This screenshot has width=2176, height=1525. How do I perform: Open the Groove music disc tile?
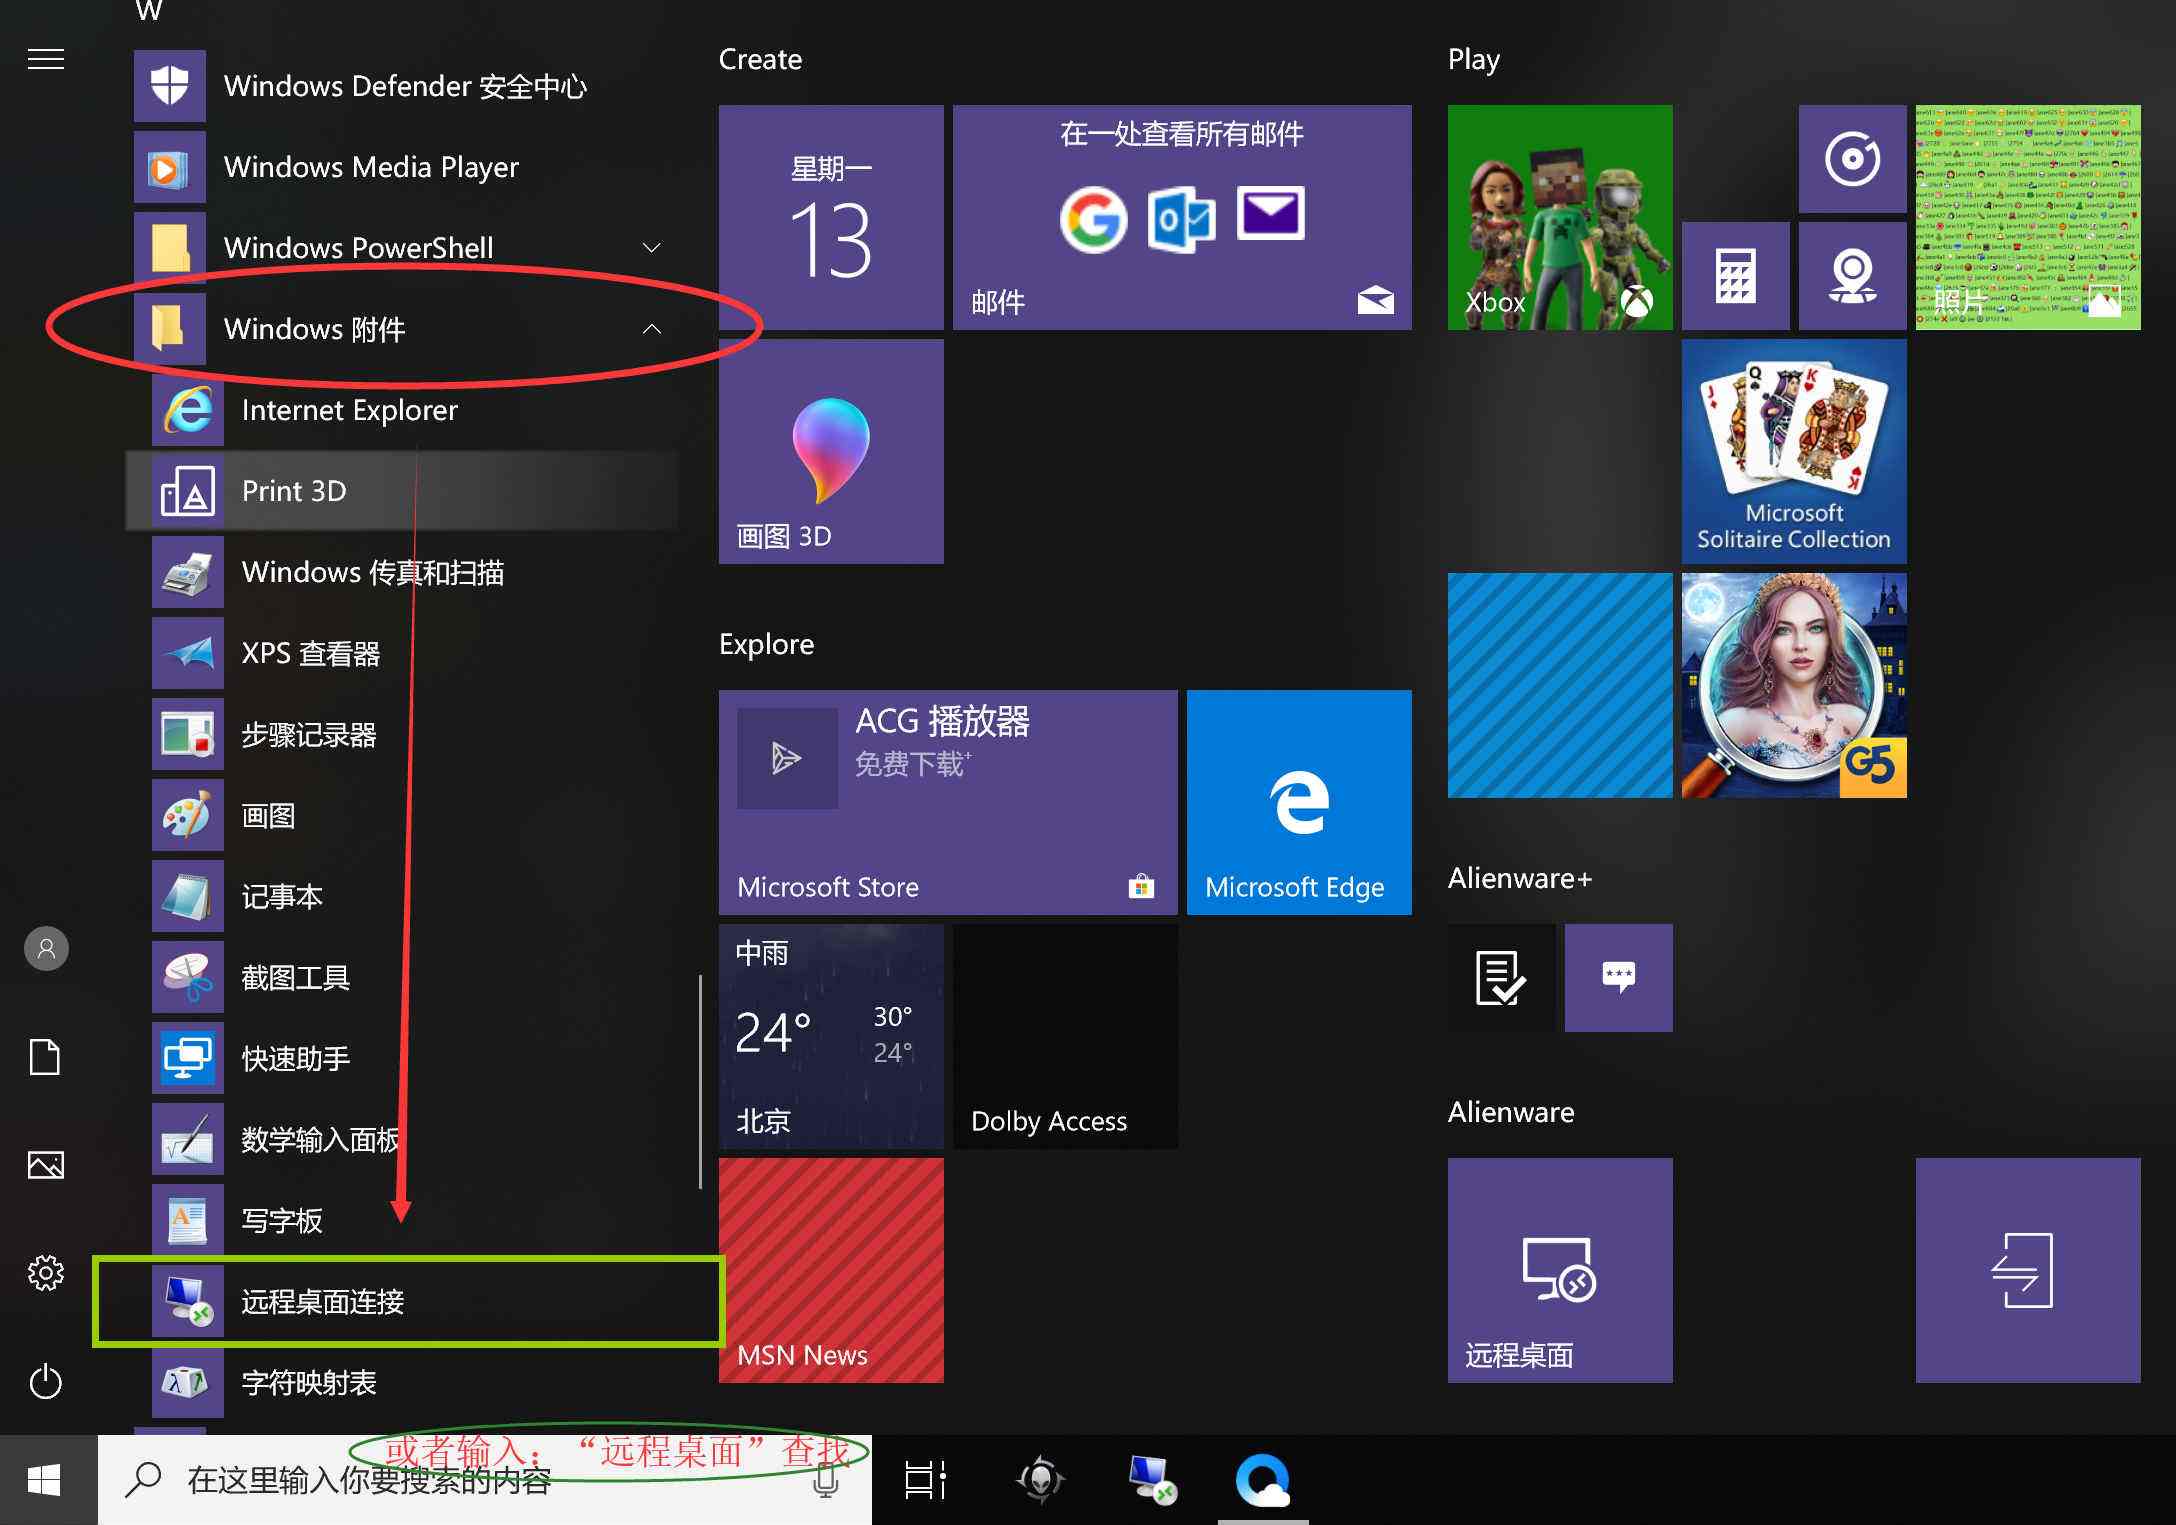(1852, 159)
